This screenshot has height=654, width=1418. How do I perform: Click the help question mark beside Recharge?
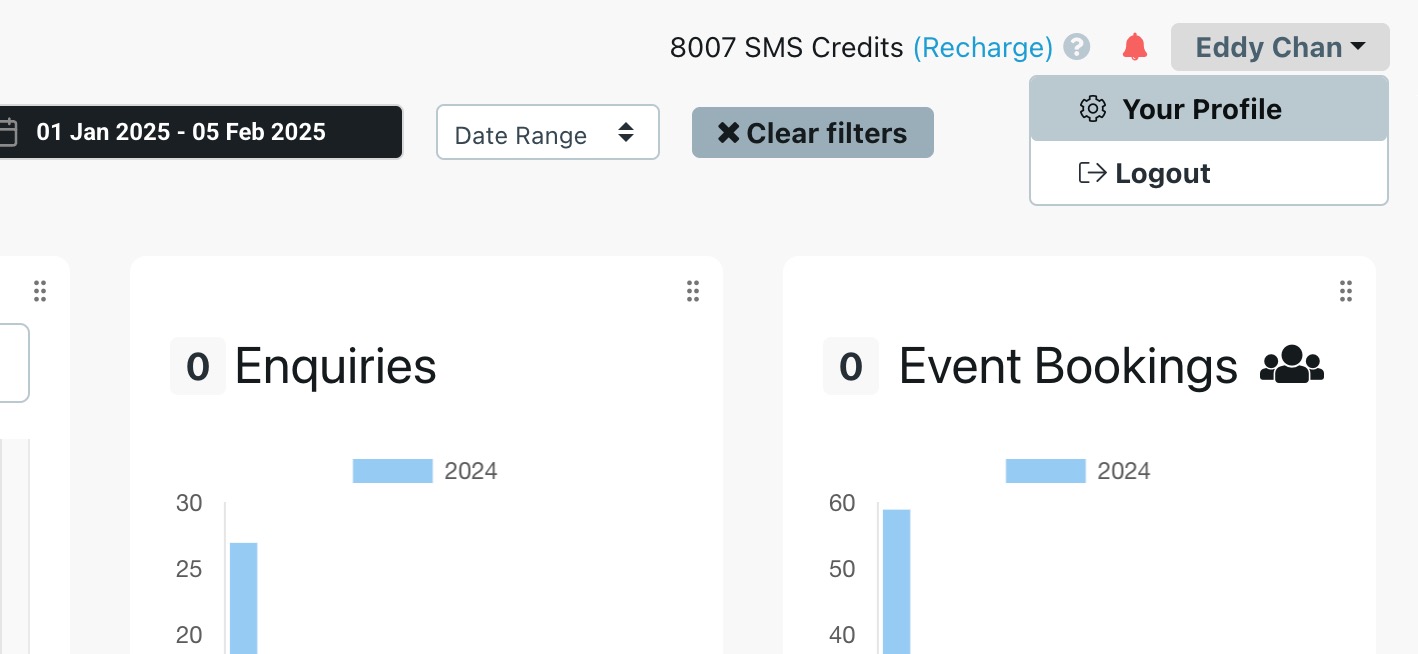pyautogui.click(x=1076, y=47)
